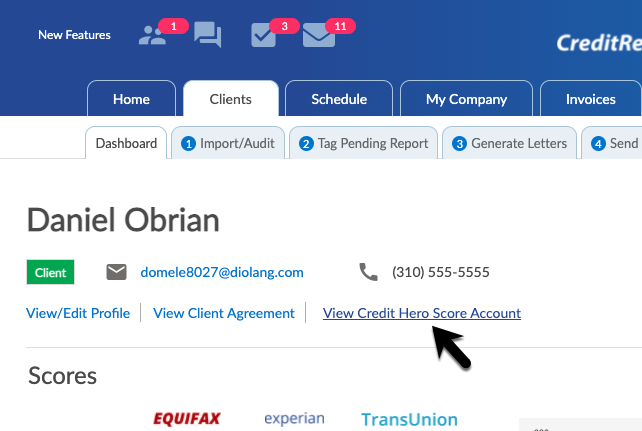Screen dimensions: 642x431
Task: Click the Experian logo
Action: click(295, 419)
